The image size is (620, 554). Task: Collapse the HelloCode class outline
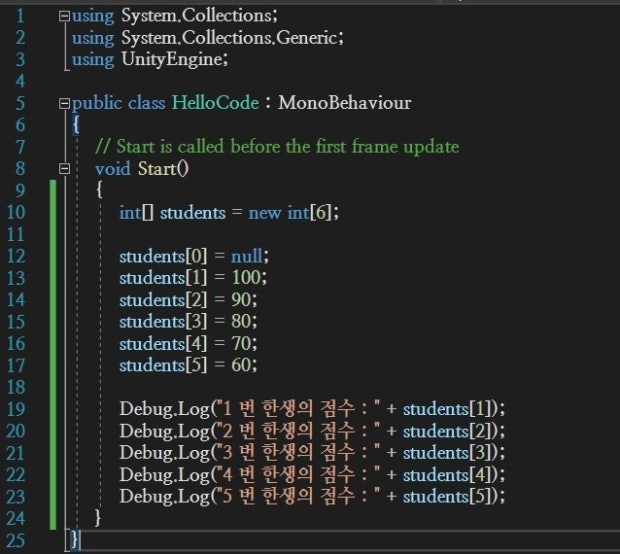pos(66,103)
